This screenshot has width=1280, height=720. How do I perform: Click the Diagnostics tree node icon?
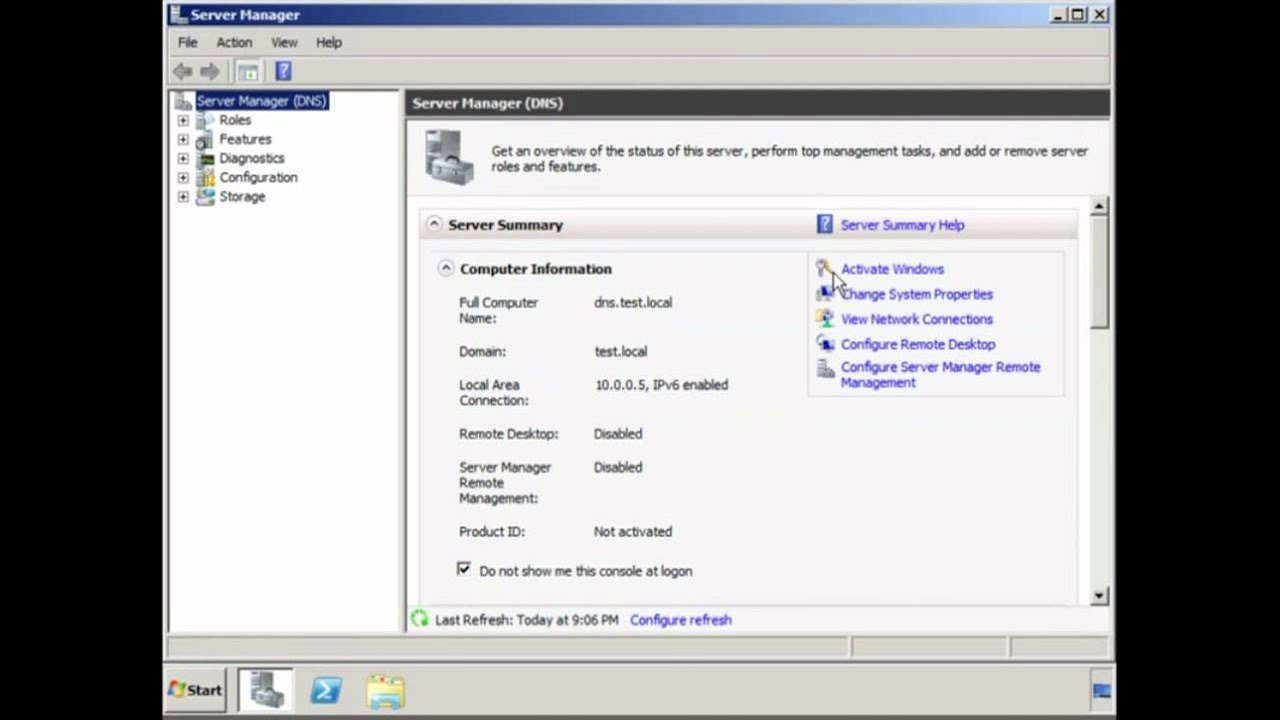point(205,158)
